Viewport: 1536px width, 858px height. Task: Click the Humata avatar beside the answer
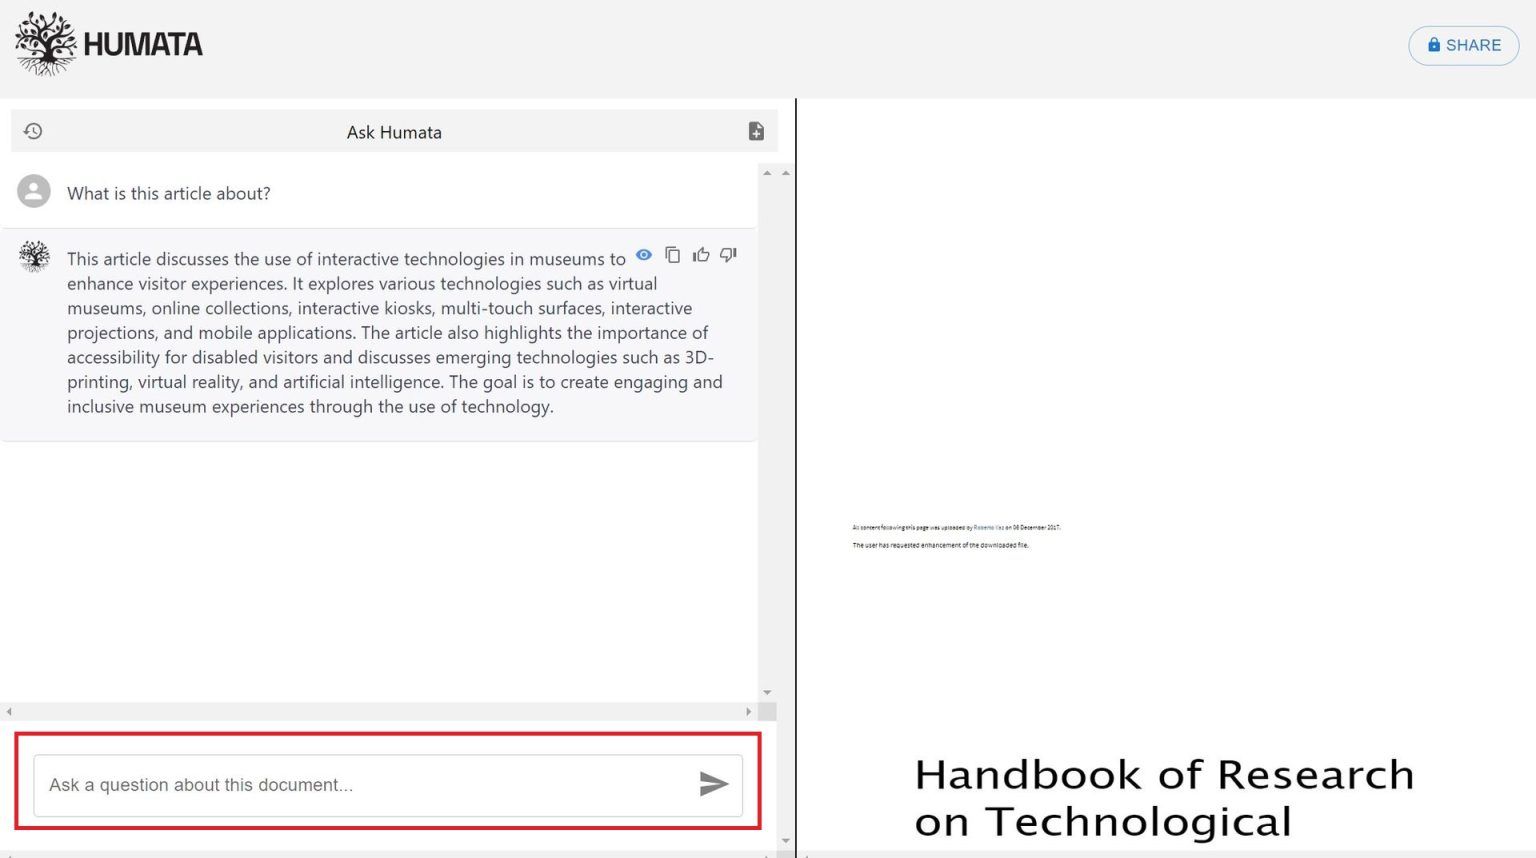[x=34, y=256]
